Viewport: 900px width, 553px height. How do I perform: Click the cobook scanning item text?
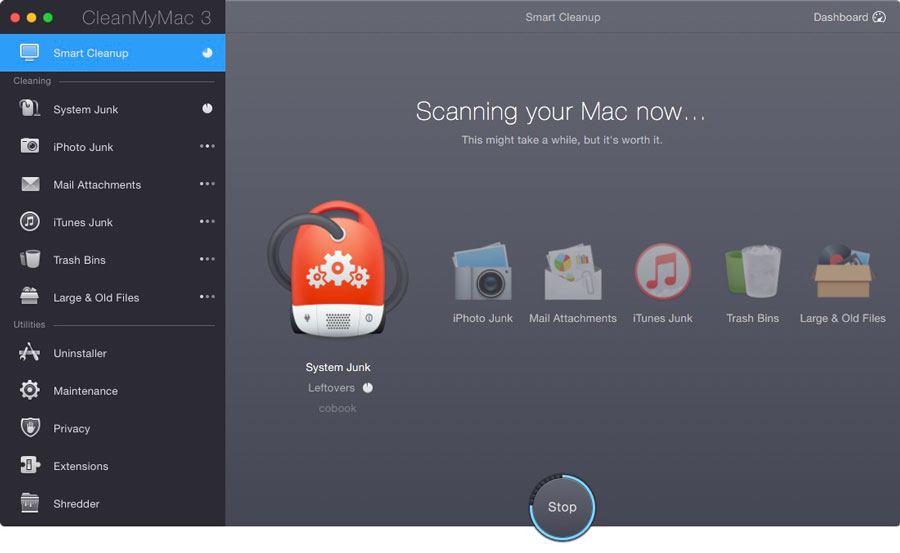click(x=338, y=408)
